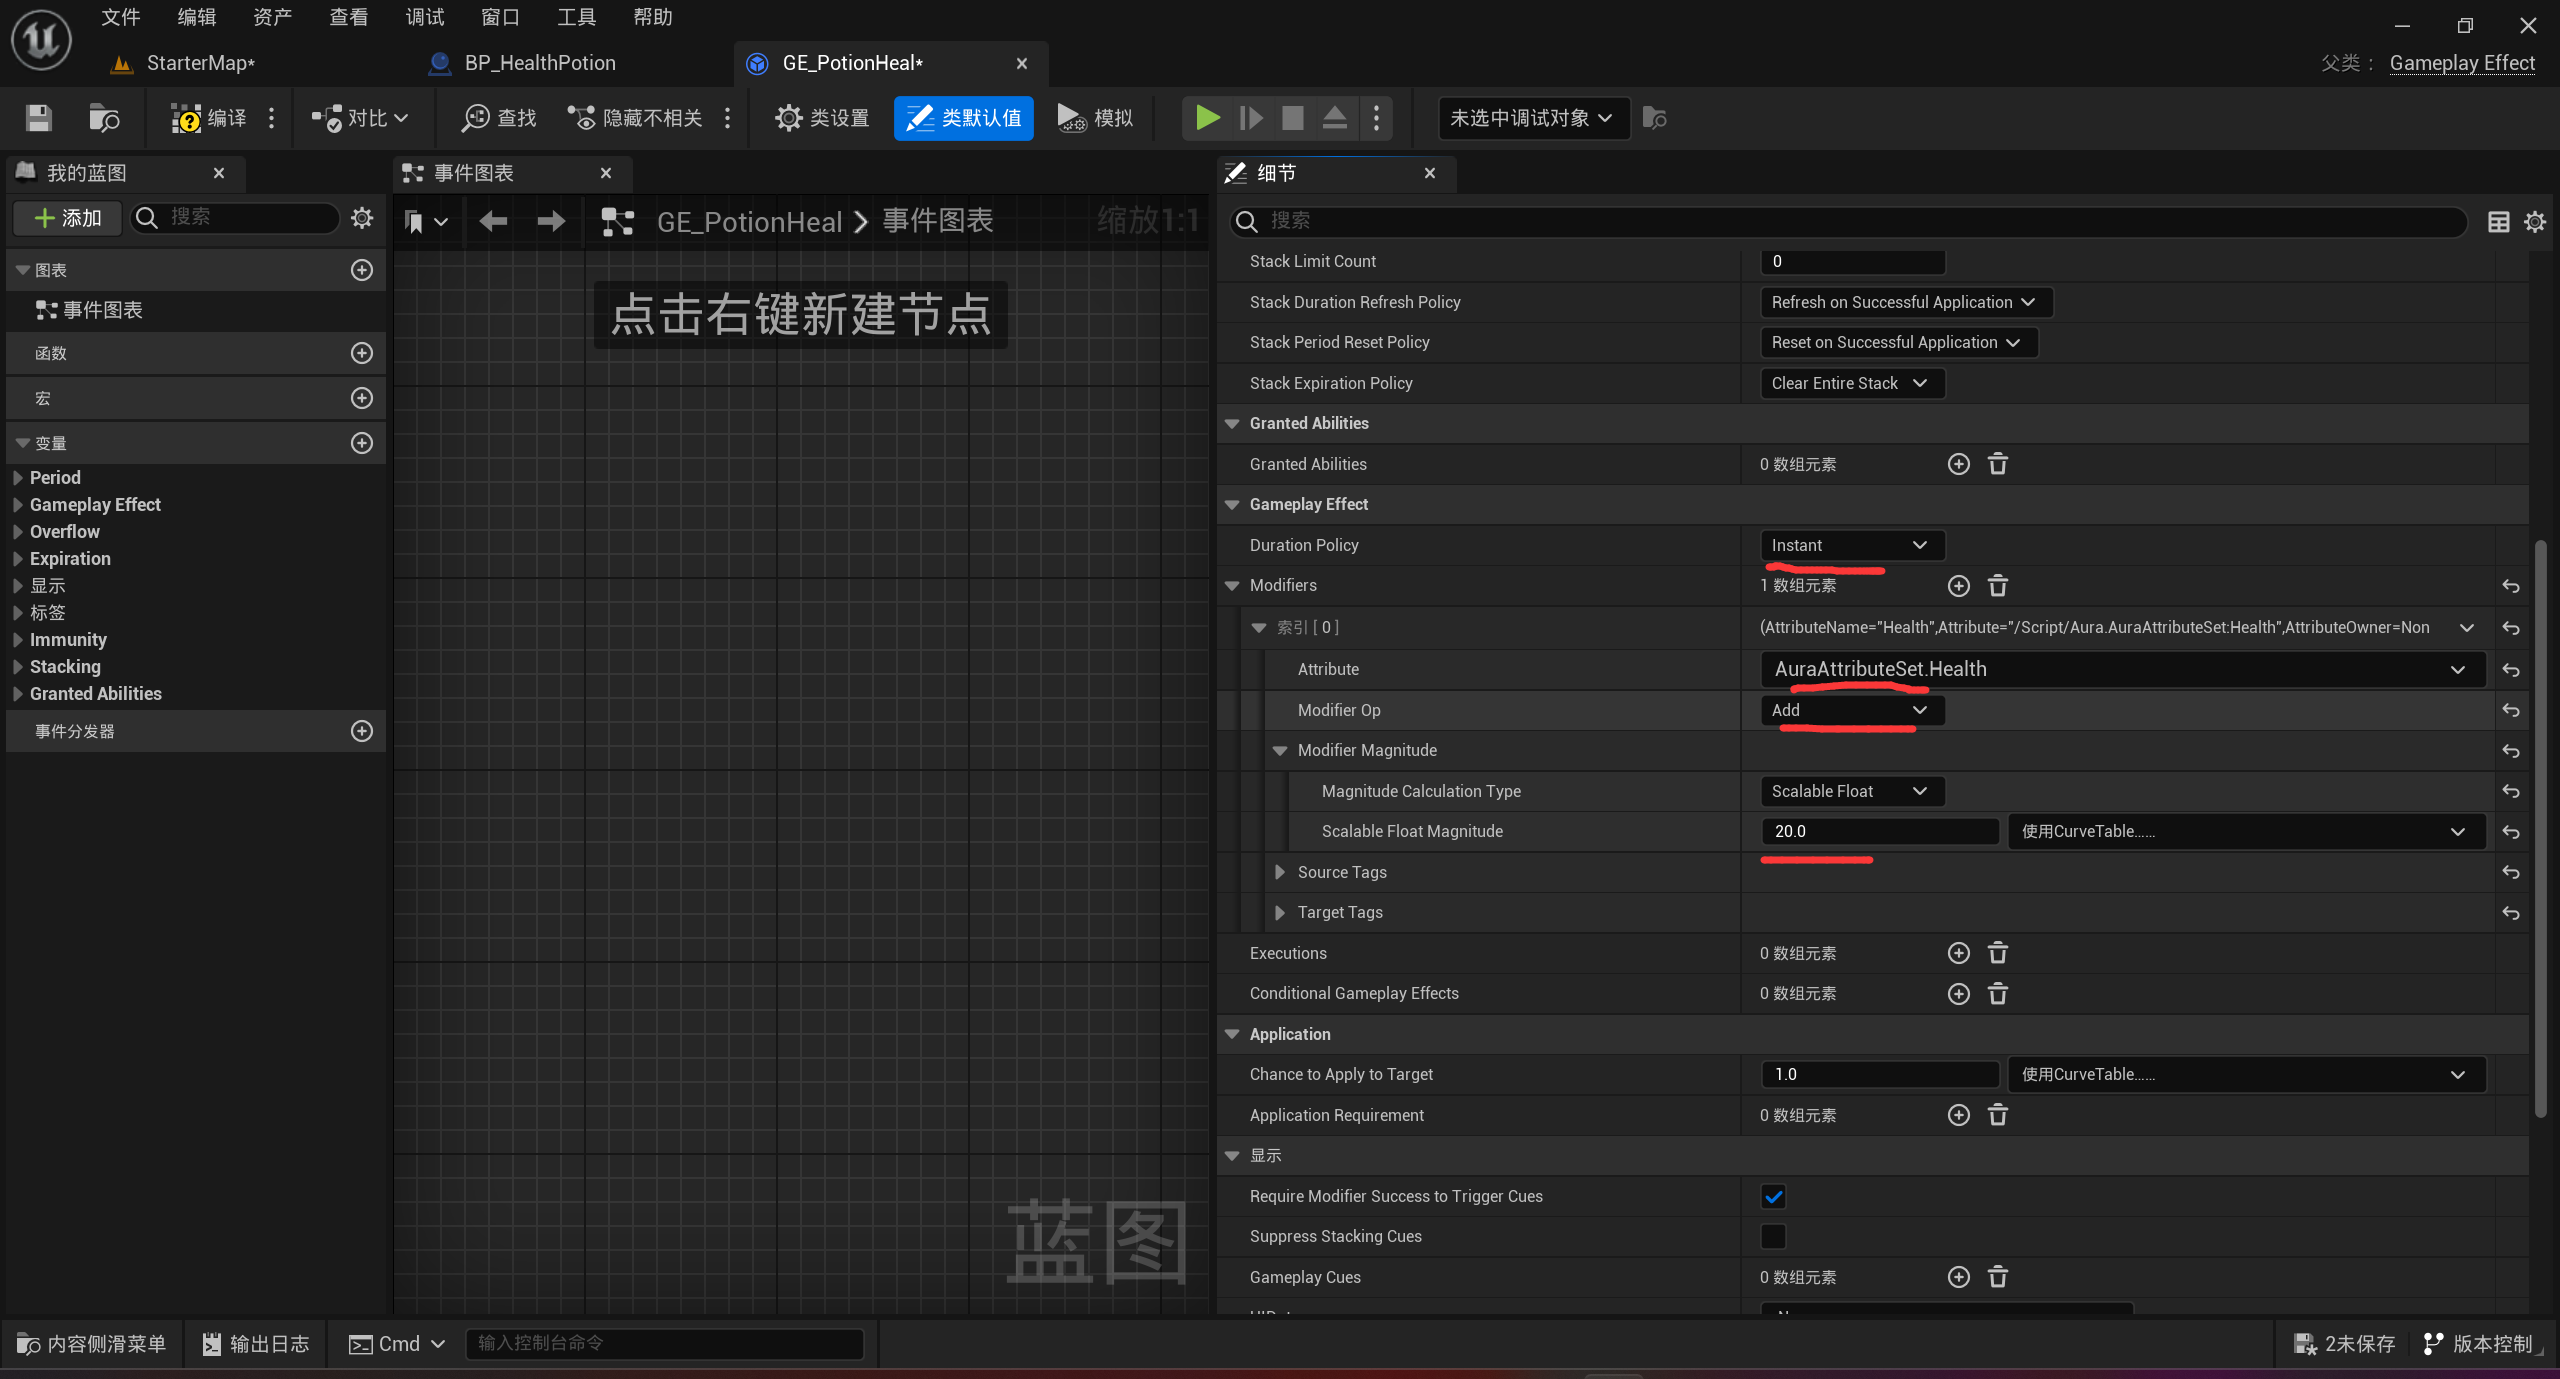Save the blueprint with the floppy disk icon
This screenshot has width=2560, height=1379.
tap(39, 118)
